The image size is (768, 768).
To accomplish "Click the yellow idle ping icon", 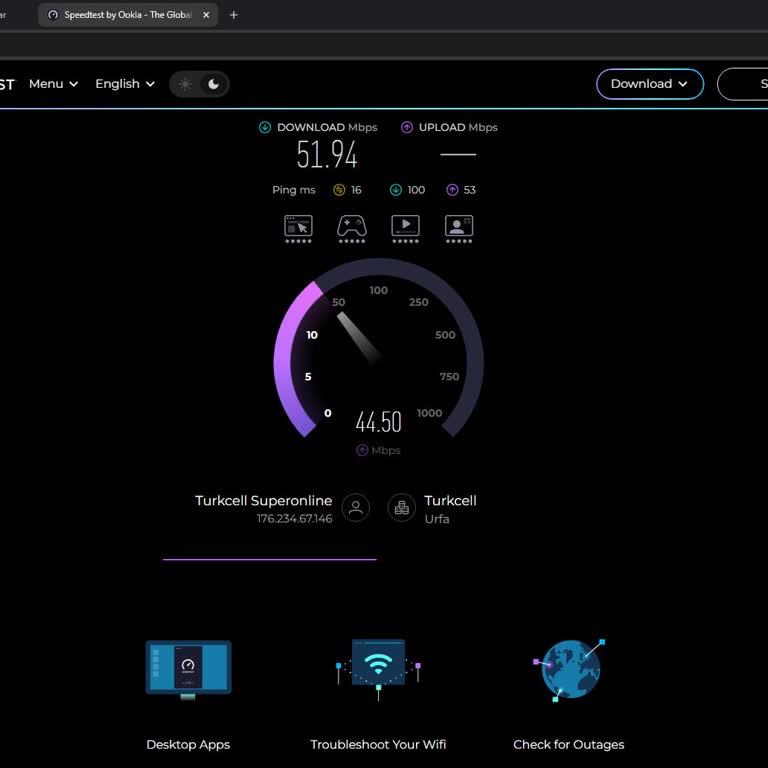I will [339, 190].
